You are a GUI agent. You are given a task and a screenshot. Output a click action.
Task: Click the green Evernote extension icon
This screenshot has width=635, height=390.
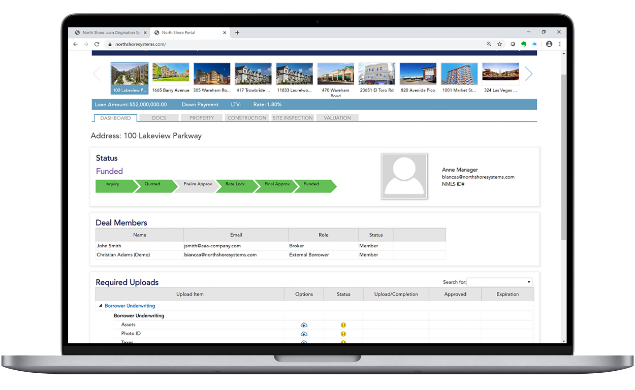pos(523,44)
